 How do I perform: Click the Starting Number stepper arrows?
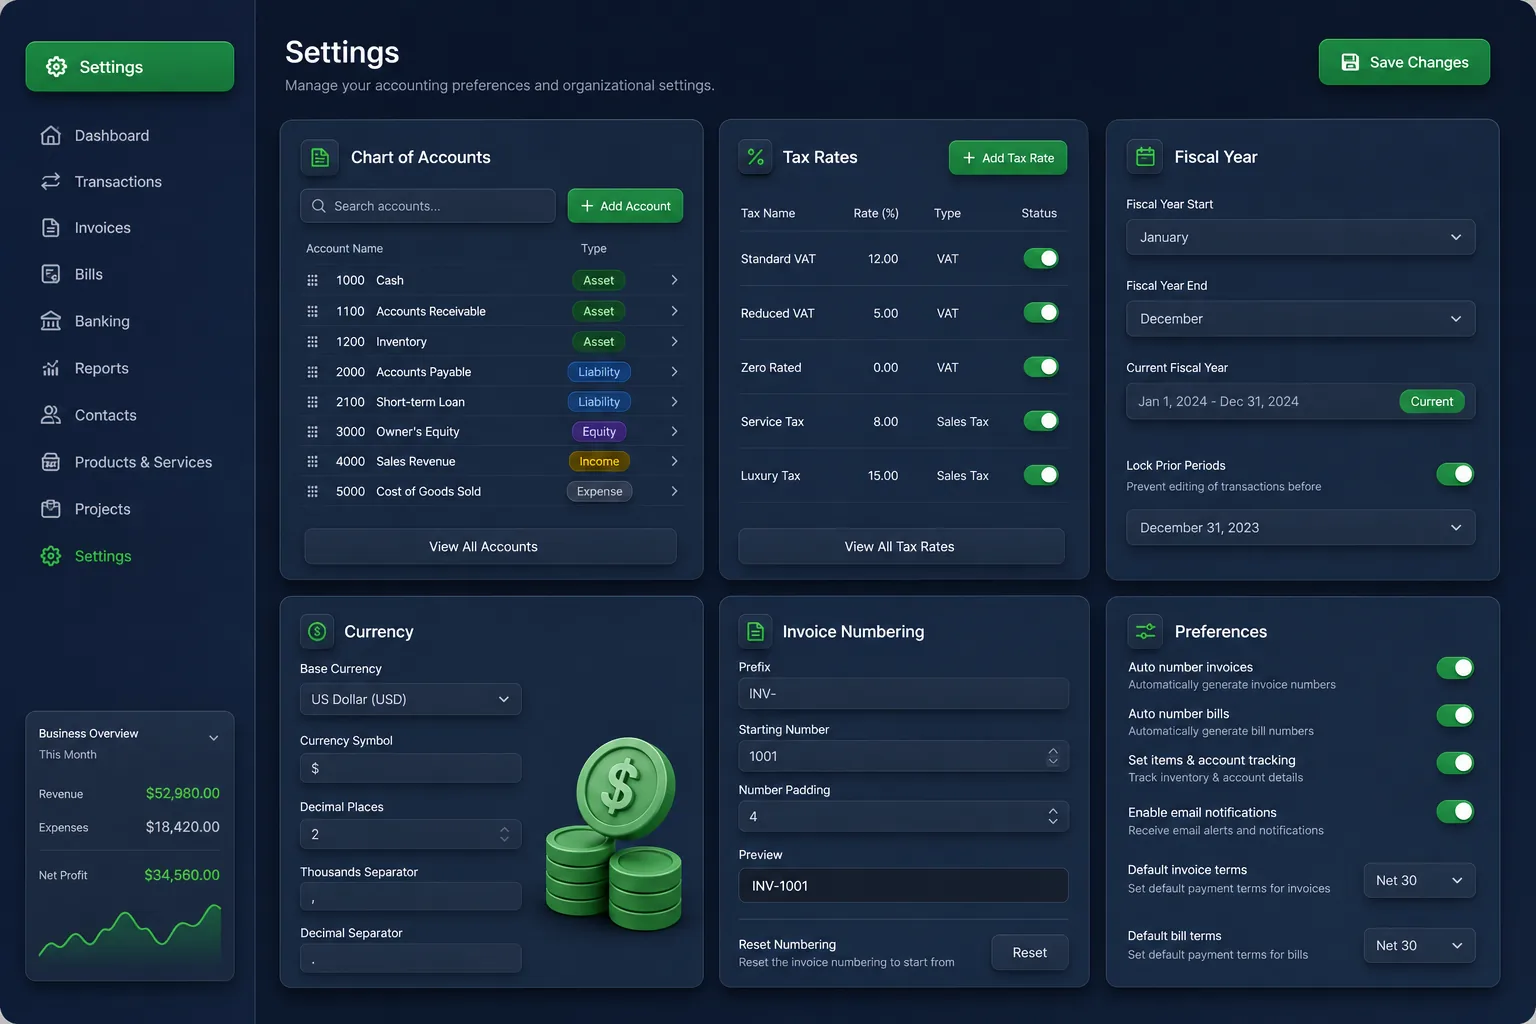click(1053, 756)
